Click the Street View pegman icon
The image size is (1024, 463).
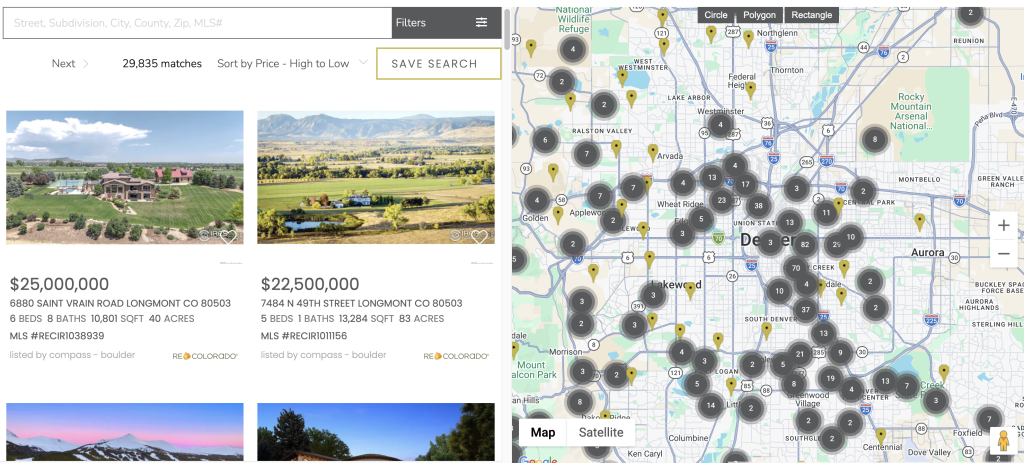1002,441
